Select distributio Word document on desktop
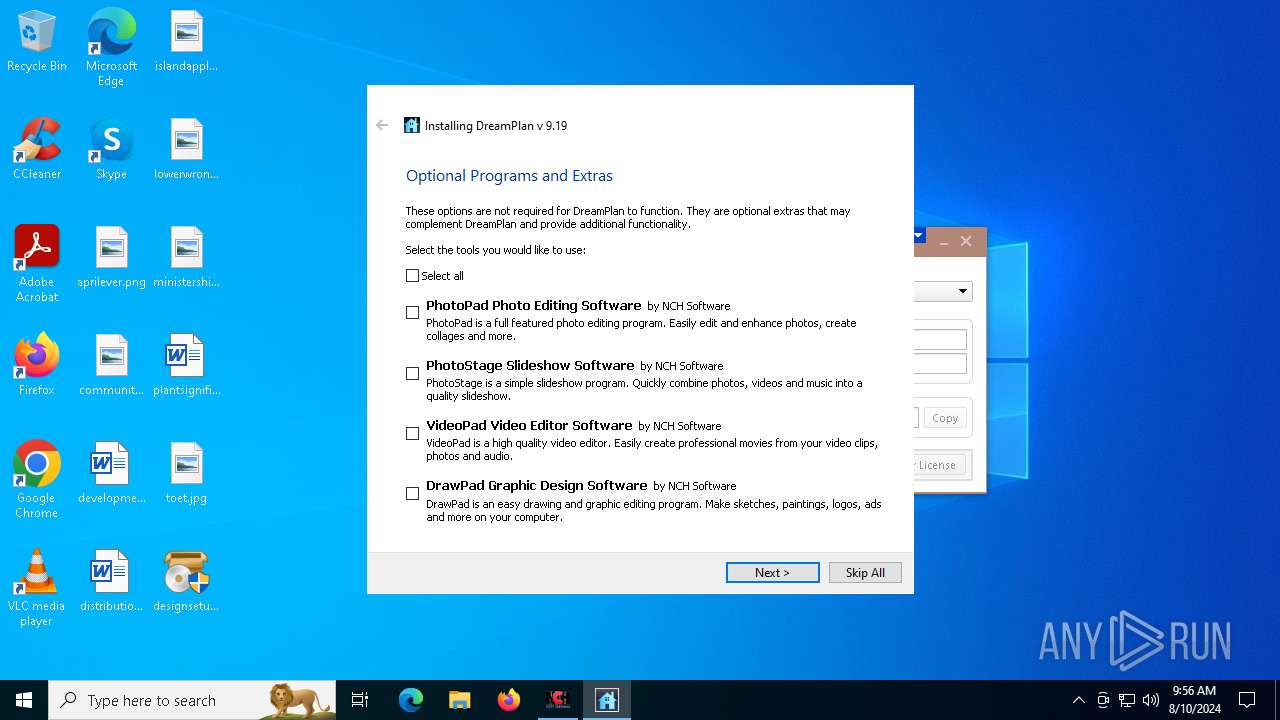The width and height of the screenshot is (1280, 720). tap(111, 582)
